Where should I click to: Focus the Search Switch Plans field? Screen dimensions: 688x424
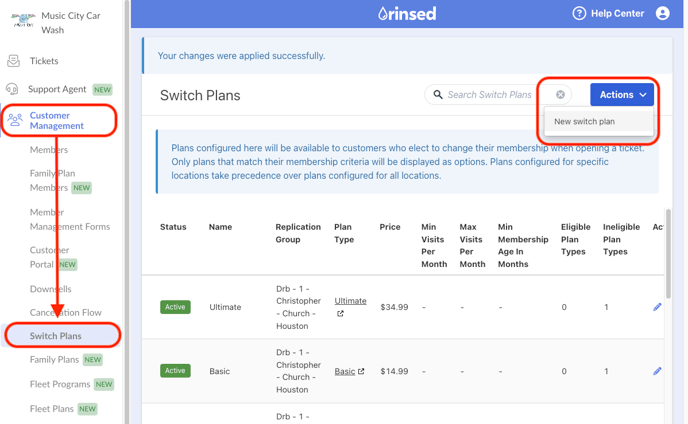click(498, 94)
